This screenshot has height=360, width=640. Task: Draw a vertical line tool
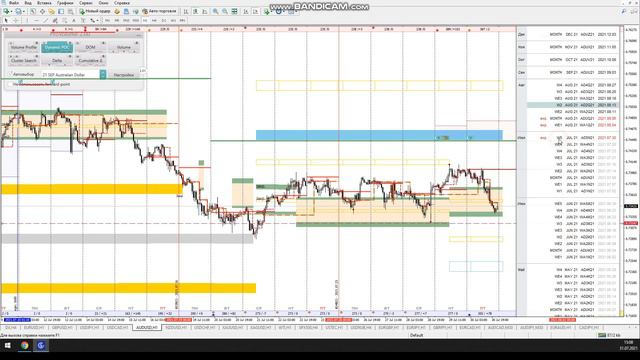point(27,20)
